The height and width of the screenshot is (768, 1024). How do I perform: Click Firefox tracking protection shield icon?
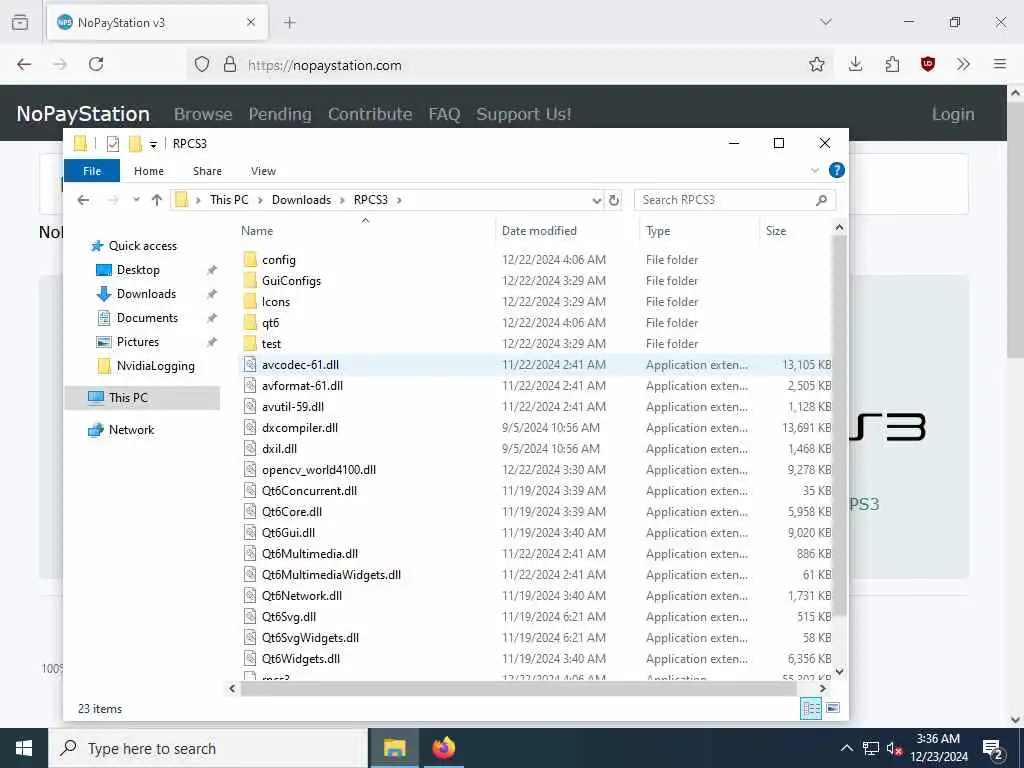(202, 65)
